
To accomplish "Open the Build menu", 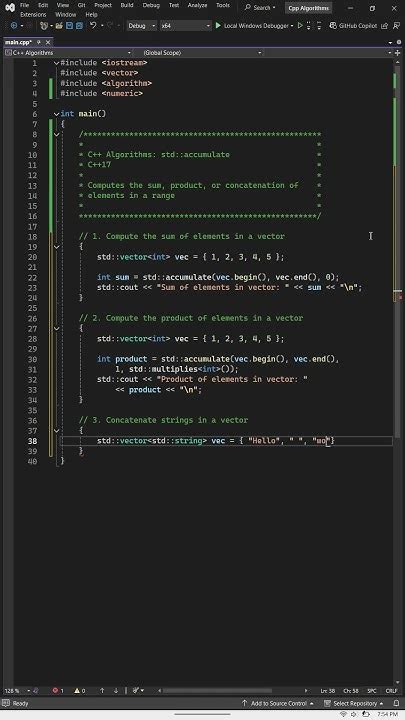I will click(x=127, y=5).
